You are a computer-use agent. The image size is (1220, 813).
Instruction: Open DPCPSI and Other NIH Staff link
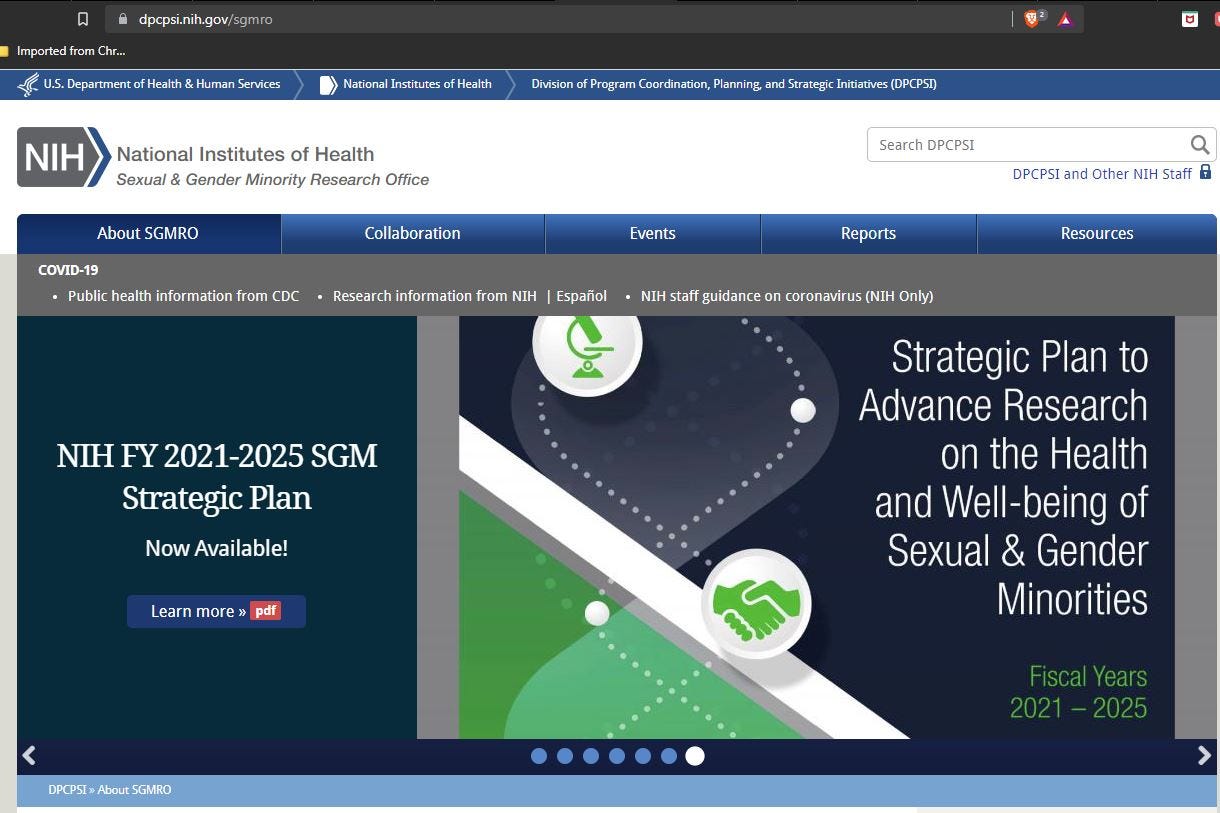(1102, 174)
